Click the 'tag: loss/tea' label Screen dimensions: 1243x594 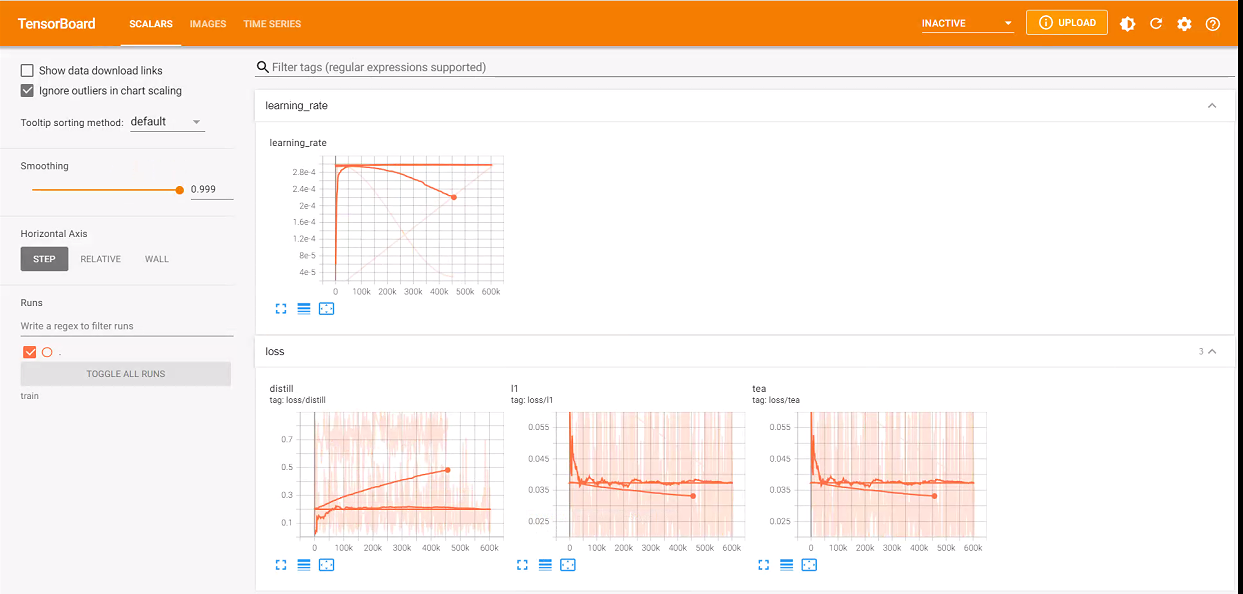pyautogui.click(x=776, y=400)
